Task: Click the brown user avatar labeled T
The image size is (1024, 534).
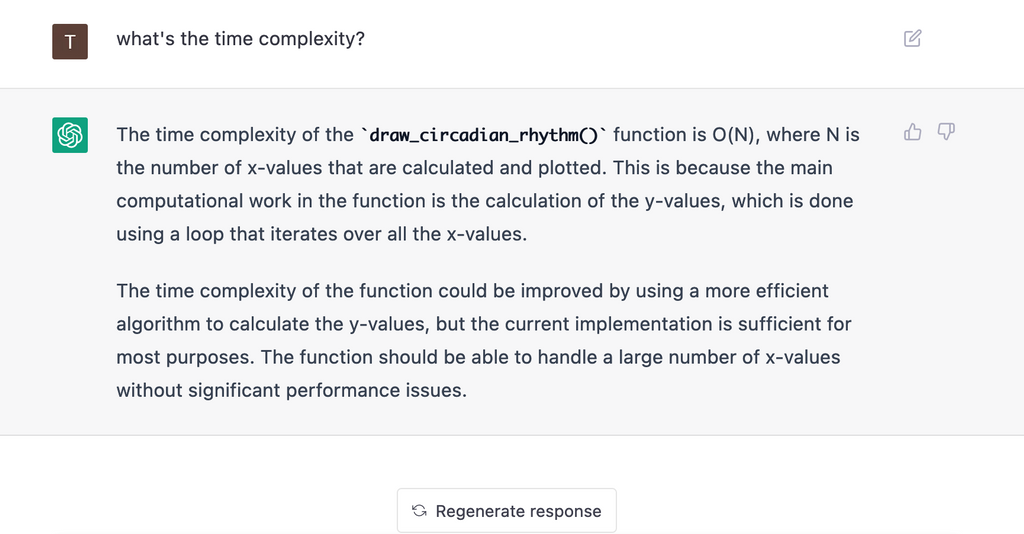Action: click(x=70, y=42)
